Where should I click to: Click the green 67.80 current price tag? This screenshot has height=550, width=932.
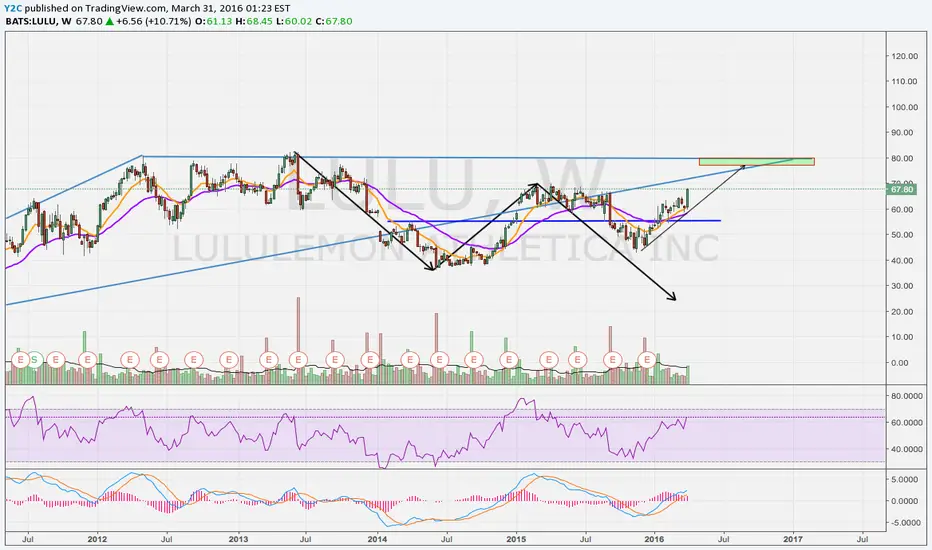coord(901,189)
